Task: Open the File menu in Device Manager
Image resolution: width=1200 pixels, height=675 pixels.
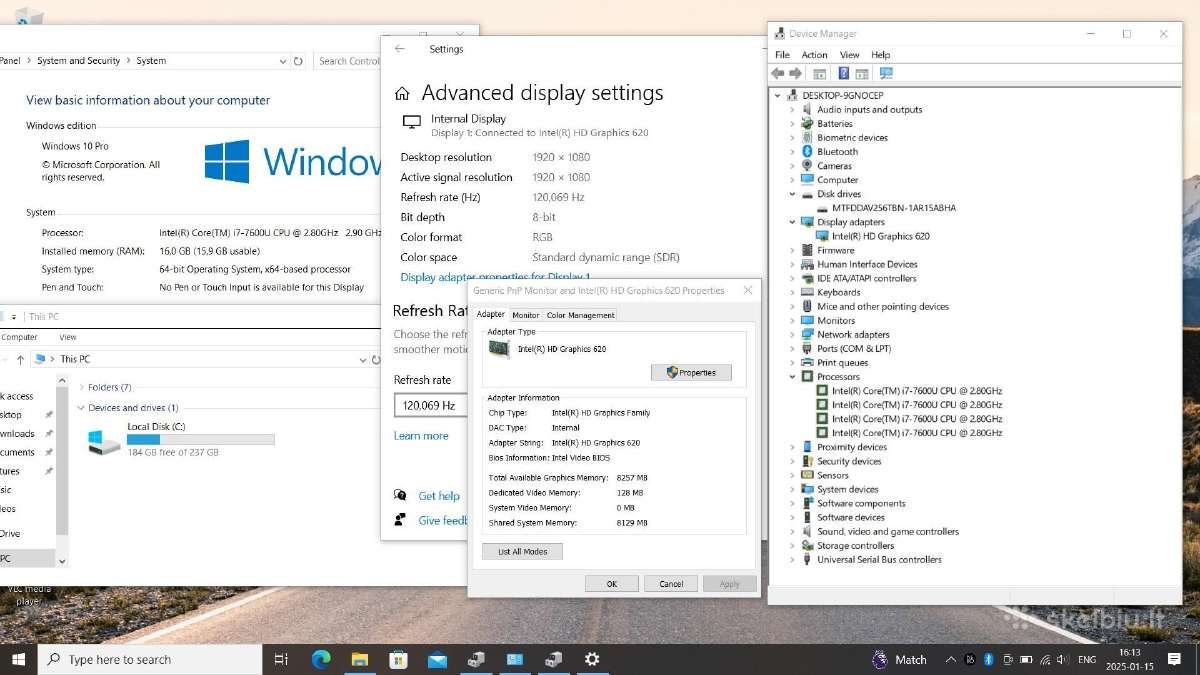Action: click(783, 55)
